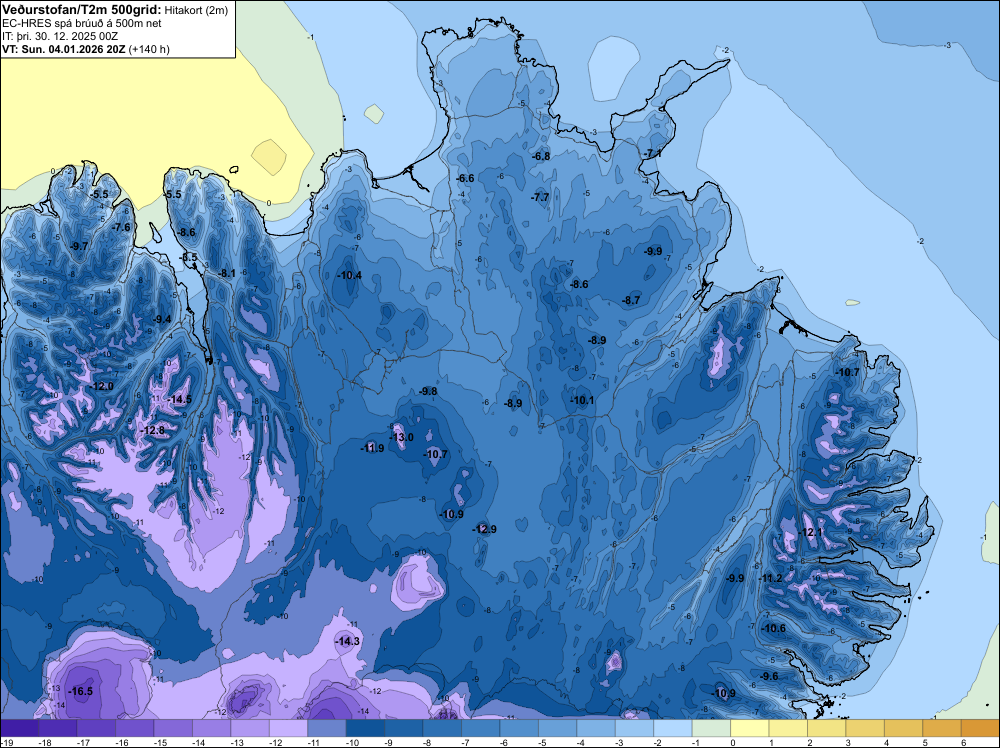Select the -10.4 temperature label
This screenshot has height=748, width=1000.
click(x=349, y=275)
